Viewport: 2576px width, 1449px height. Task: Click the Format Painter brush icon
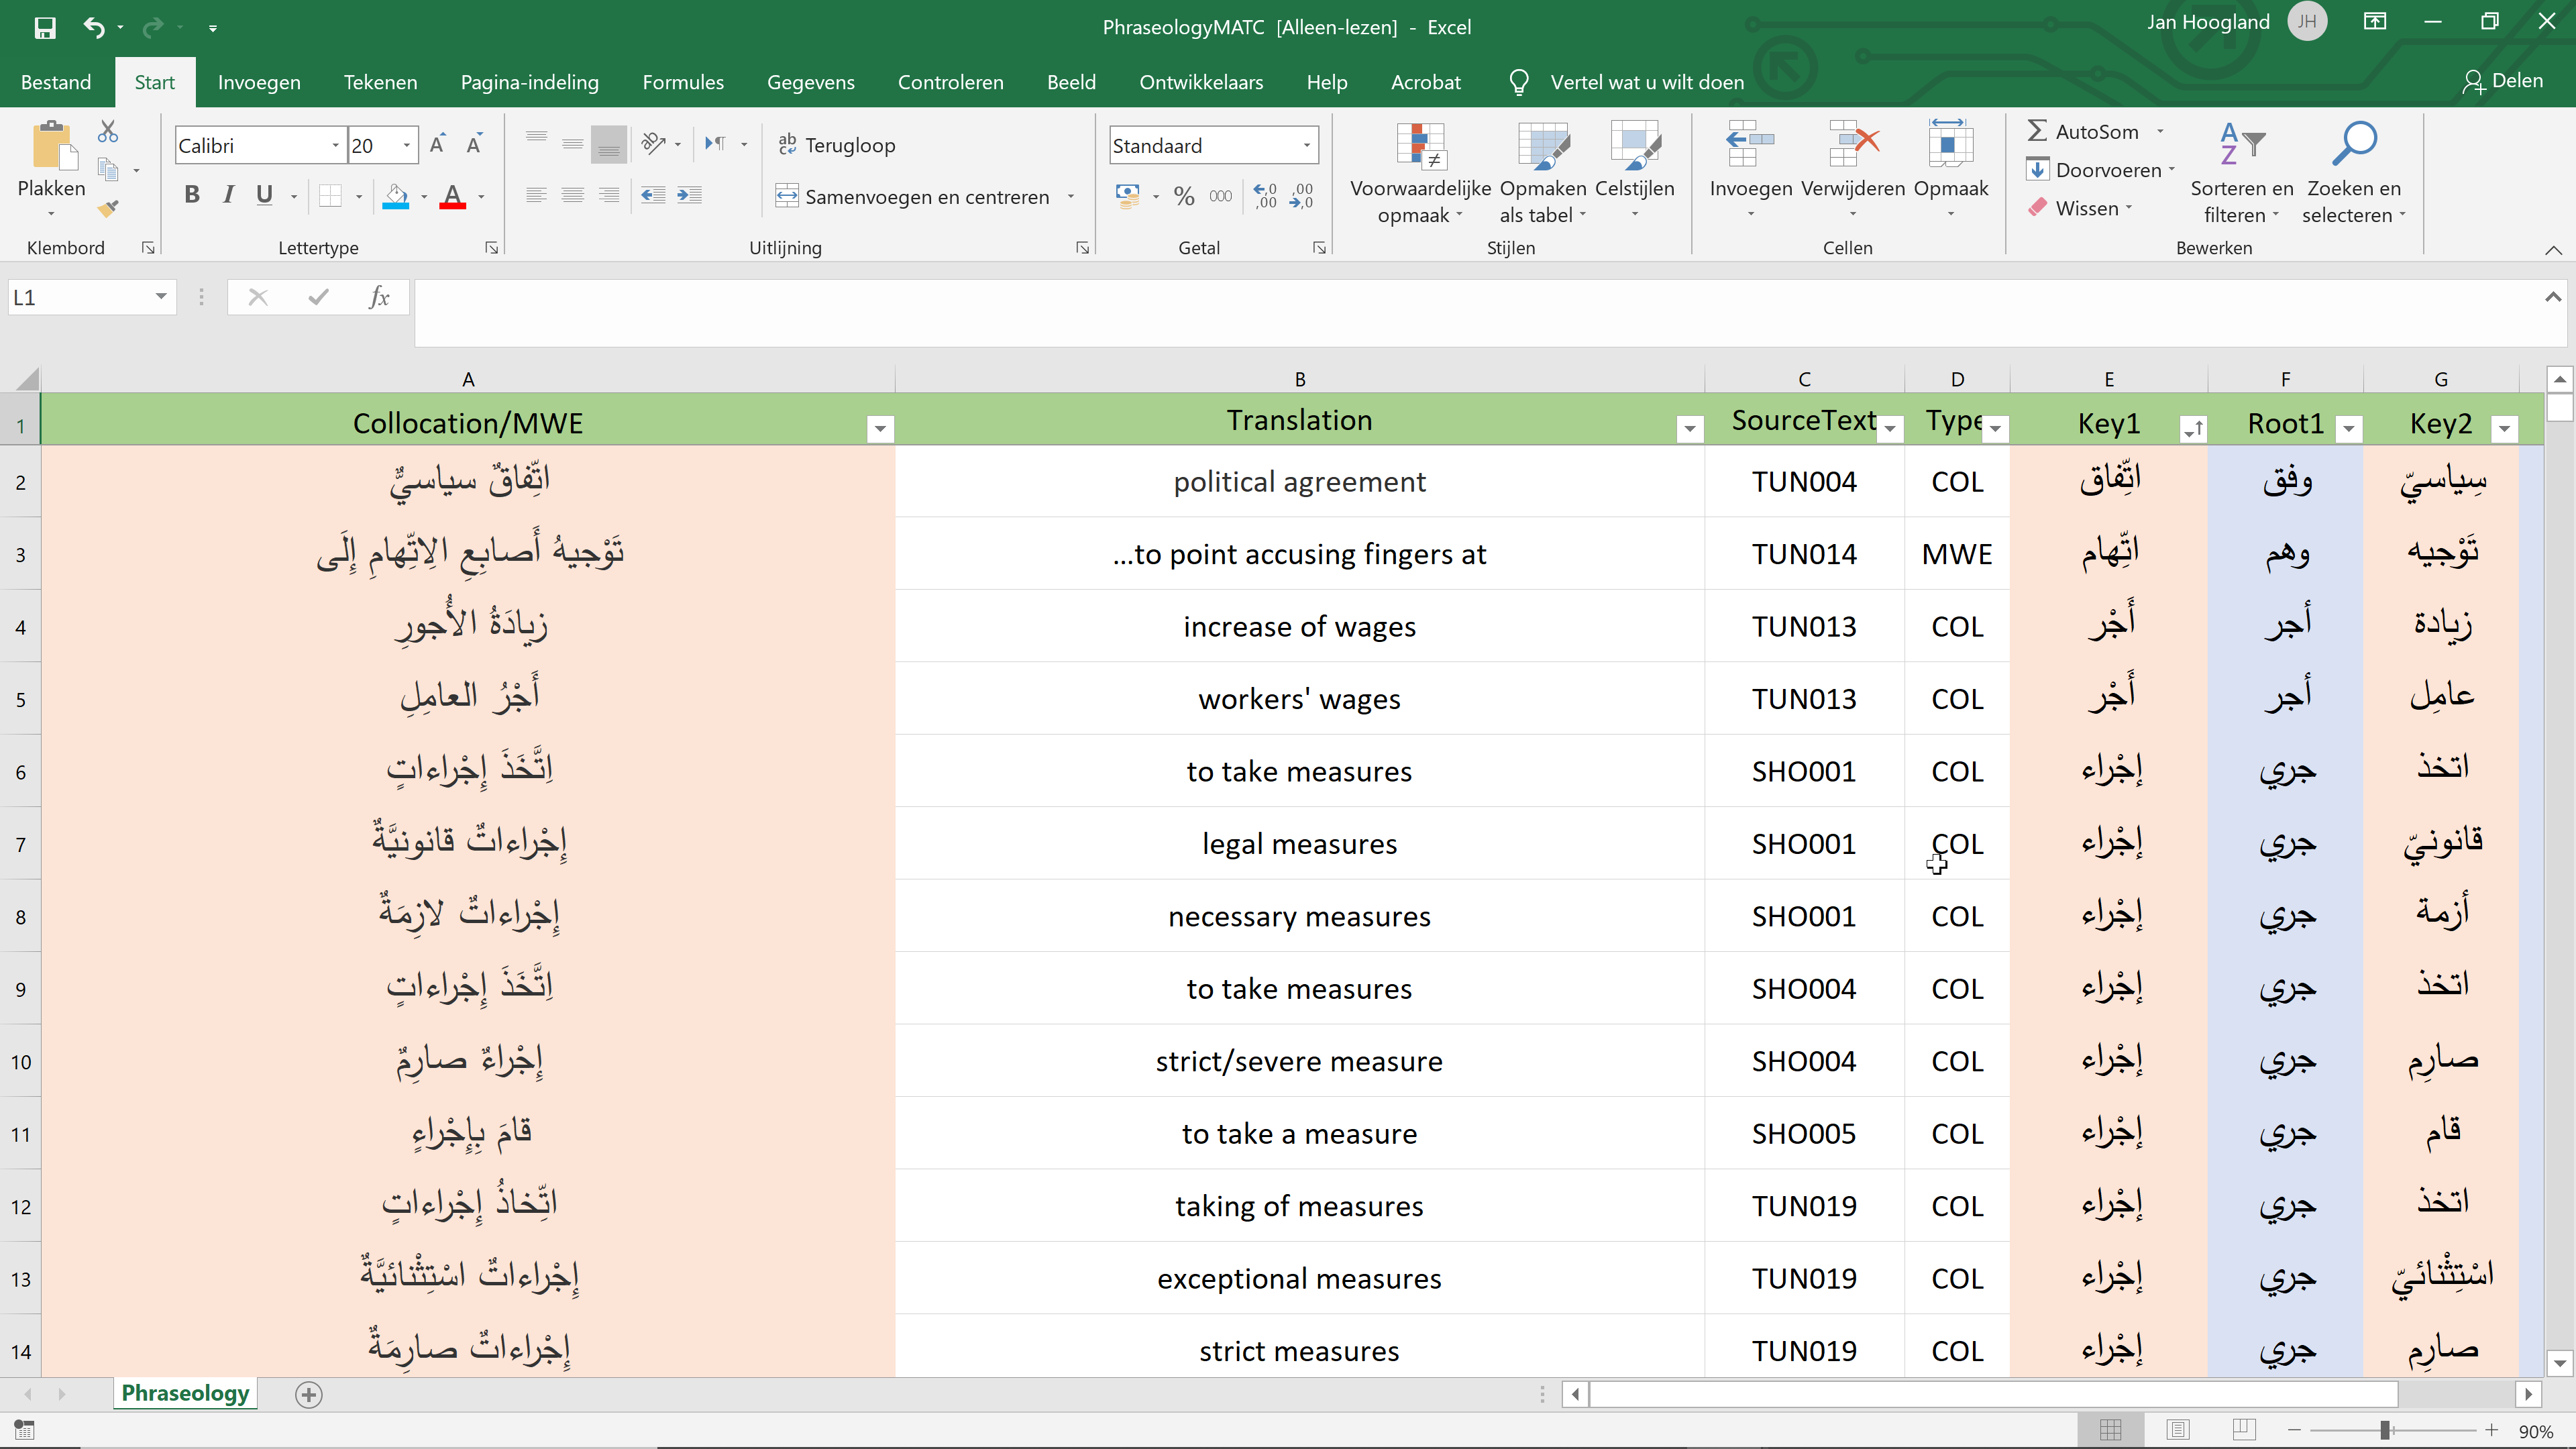tap(108, 208)
